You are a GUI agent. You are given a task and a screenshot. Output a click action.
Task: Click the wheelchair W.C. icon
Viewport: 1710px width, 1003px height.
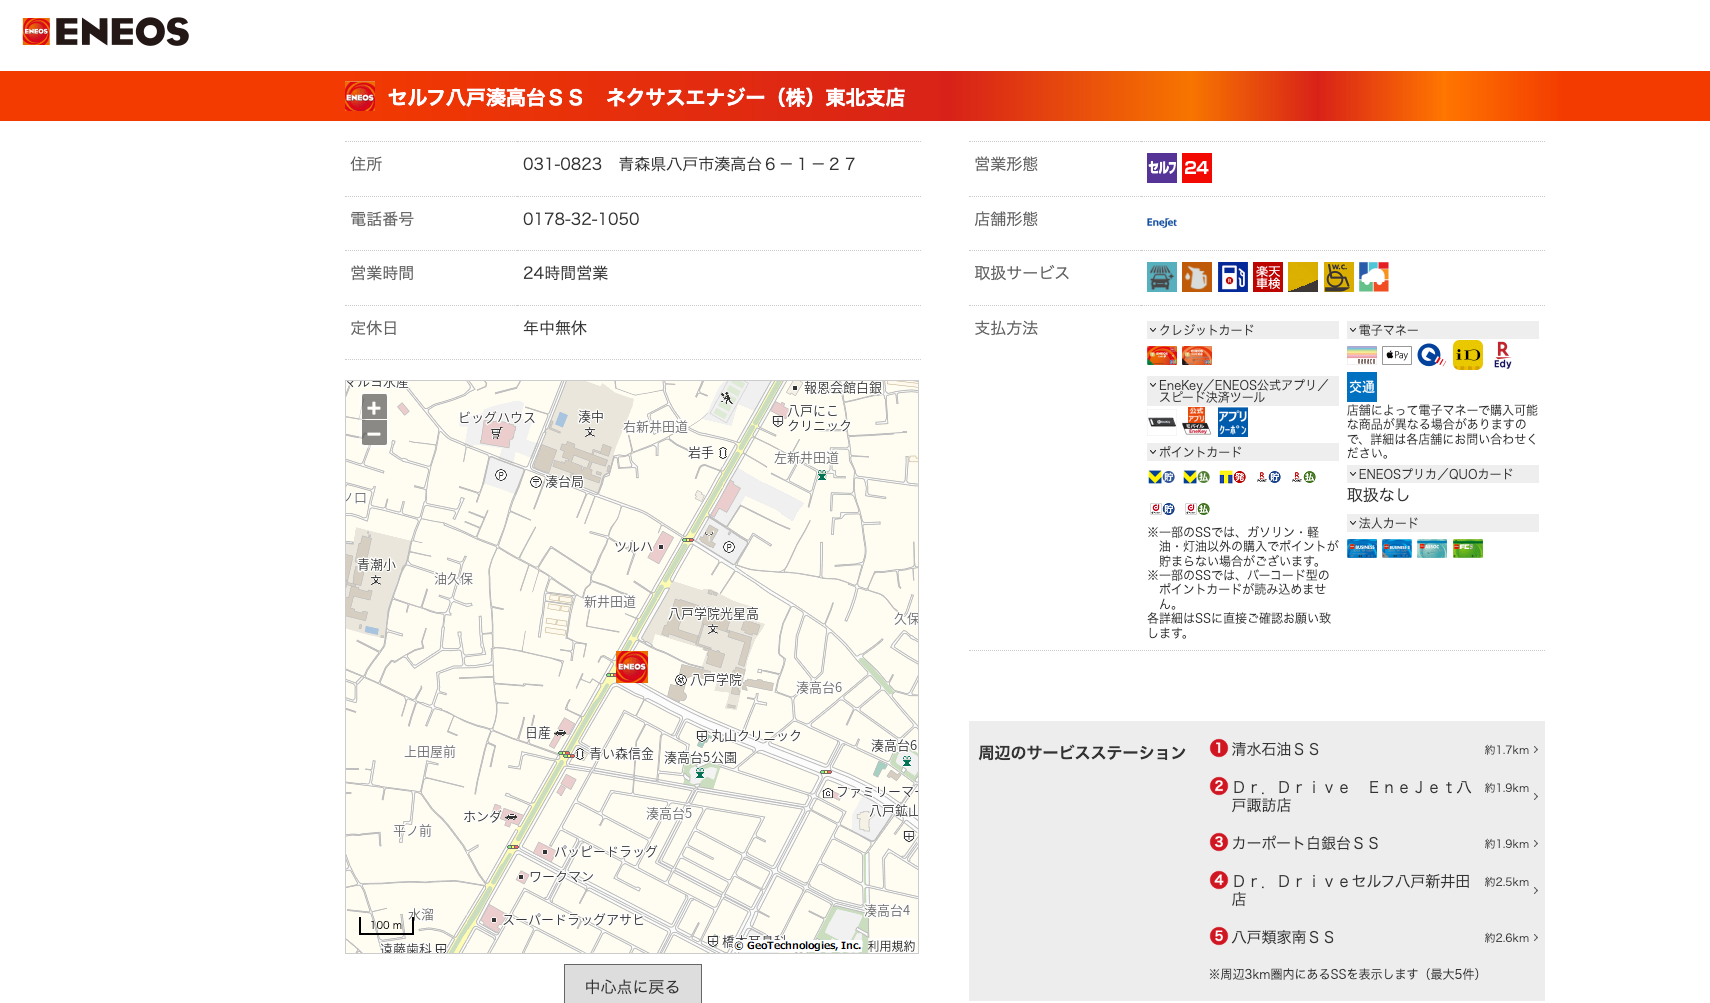pos(1339,277)
